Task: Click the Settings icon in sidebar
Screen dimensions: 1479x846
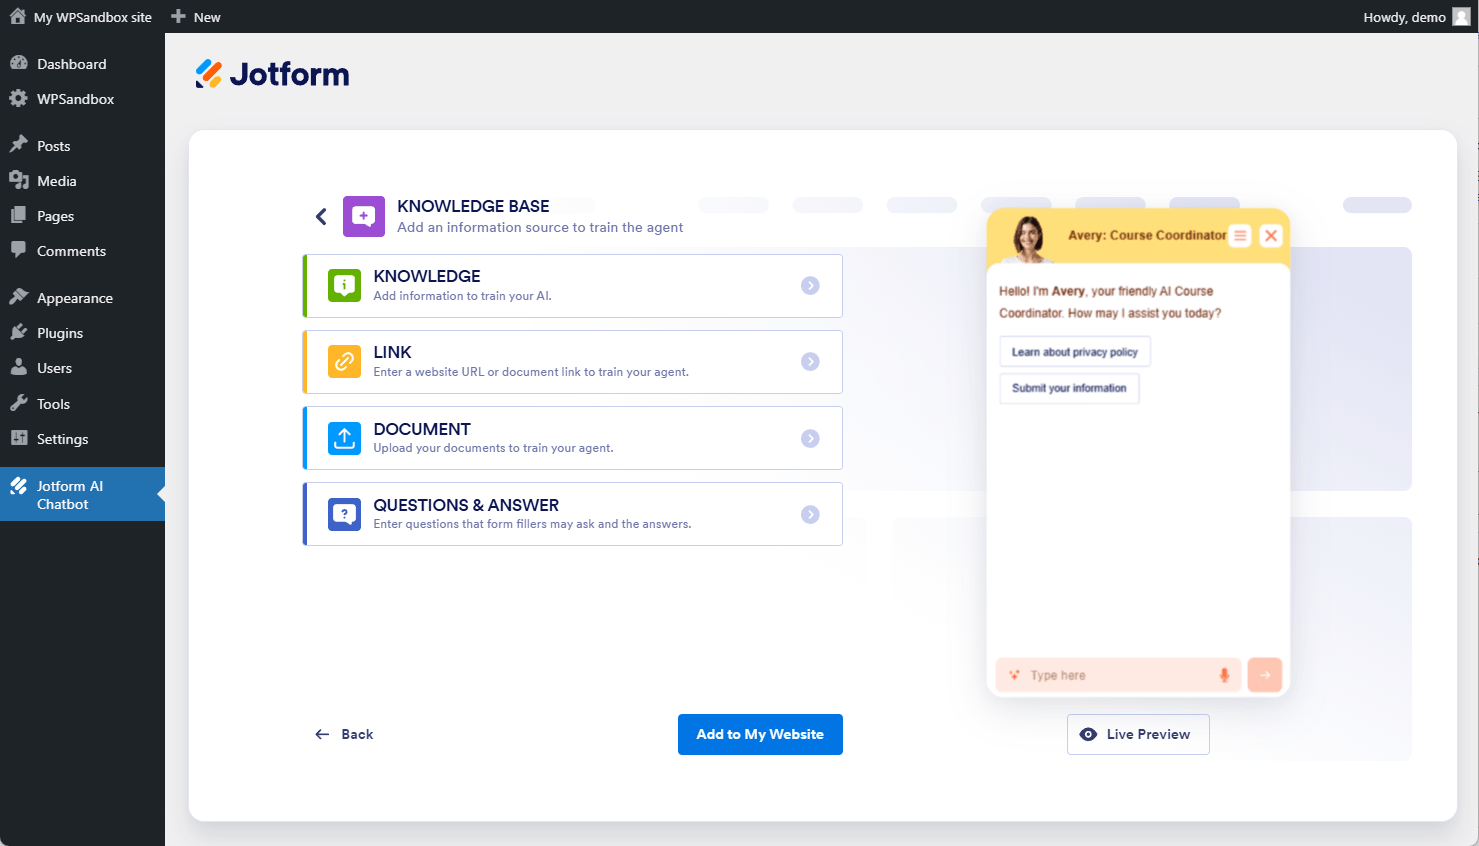Action: coord(19,438)
